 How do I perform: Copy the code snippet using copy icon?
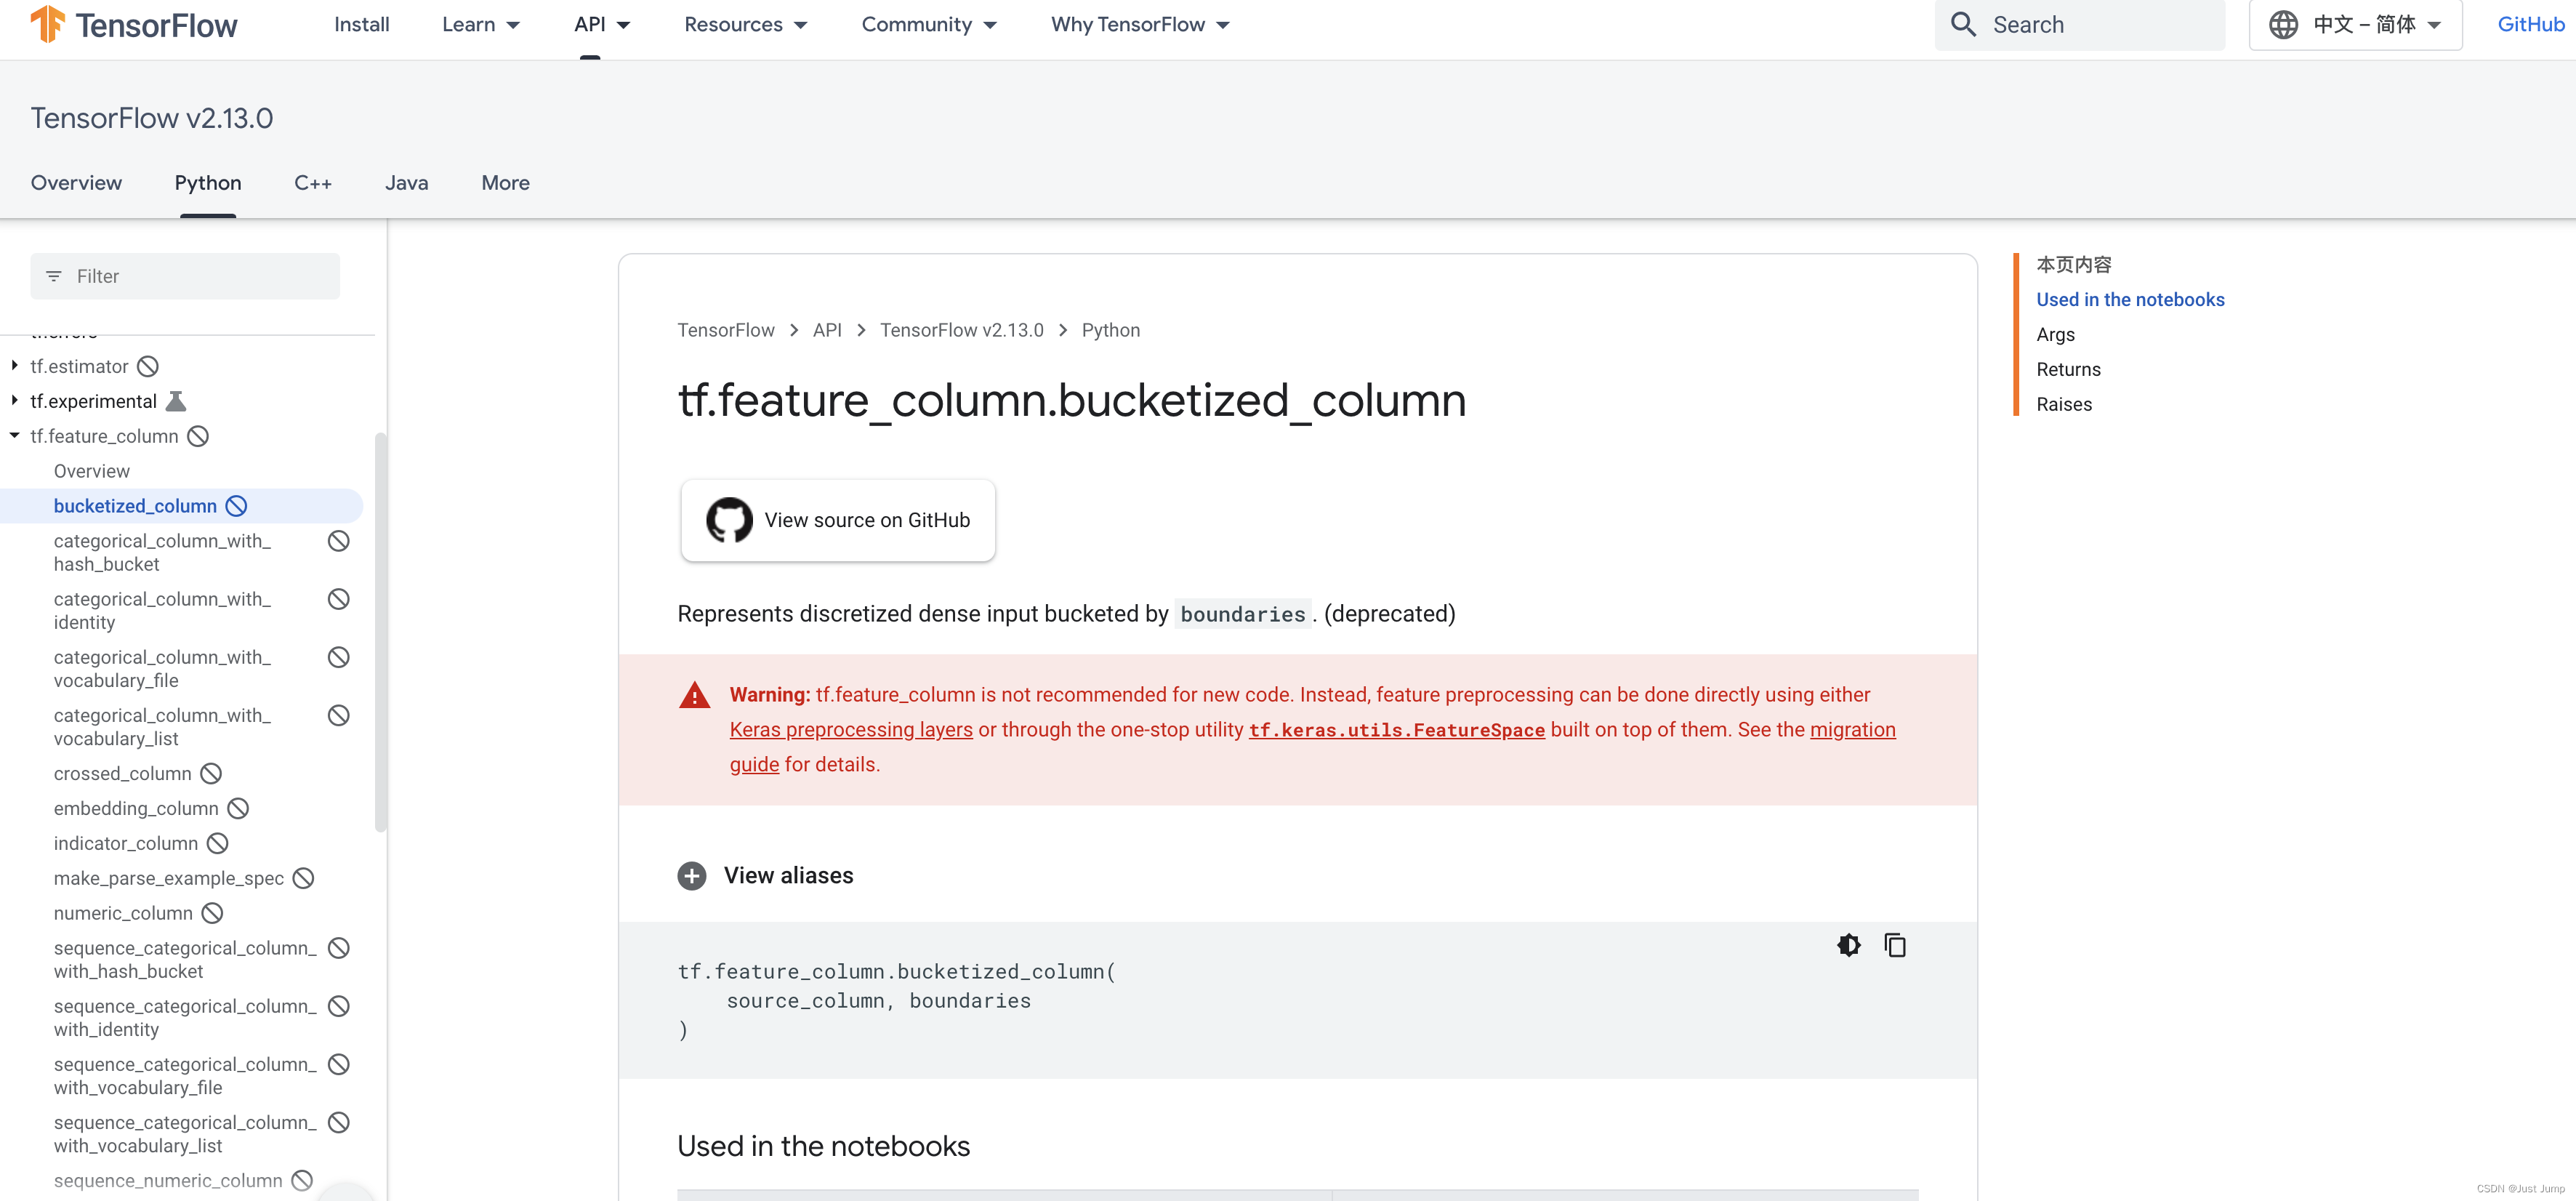(x=1895, y=945)
